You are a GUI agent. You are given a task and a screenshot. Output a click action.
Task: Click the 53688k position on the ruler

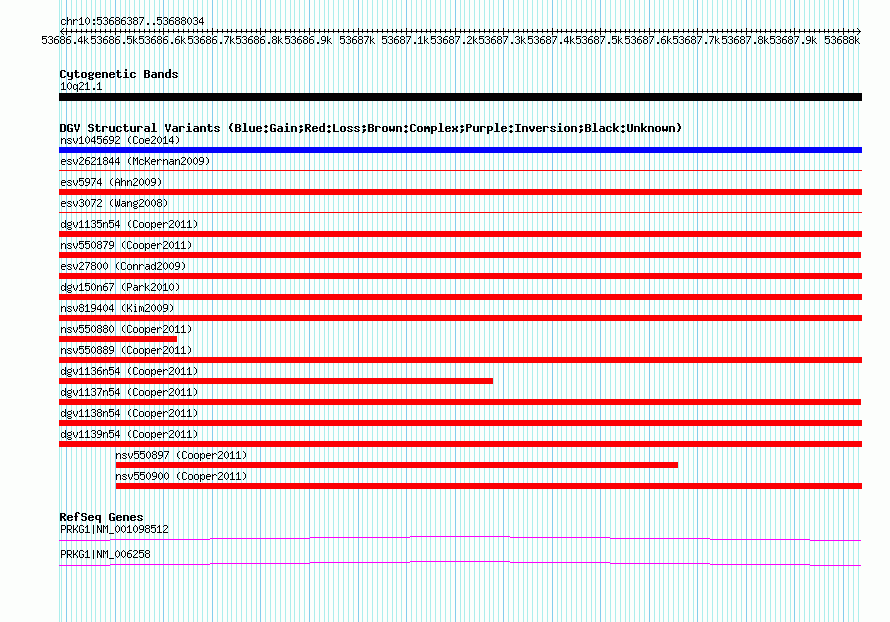(x=842, y=40)
